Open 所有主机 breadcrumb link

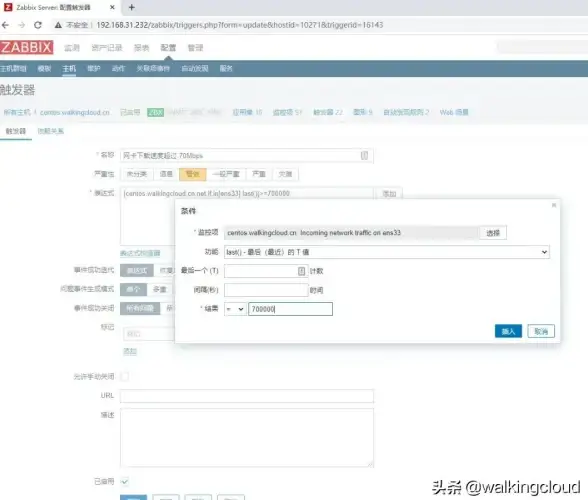17,112
